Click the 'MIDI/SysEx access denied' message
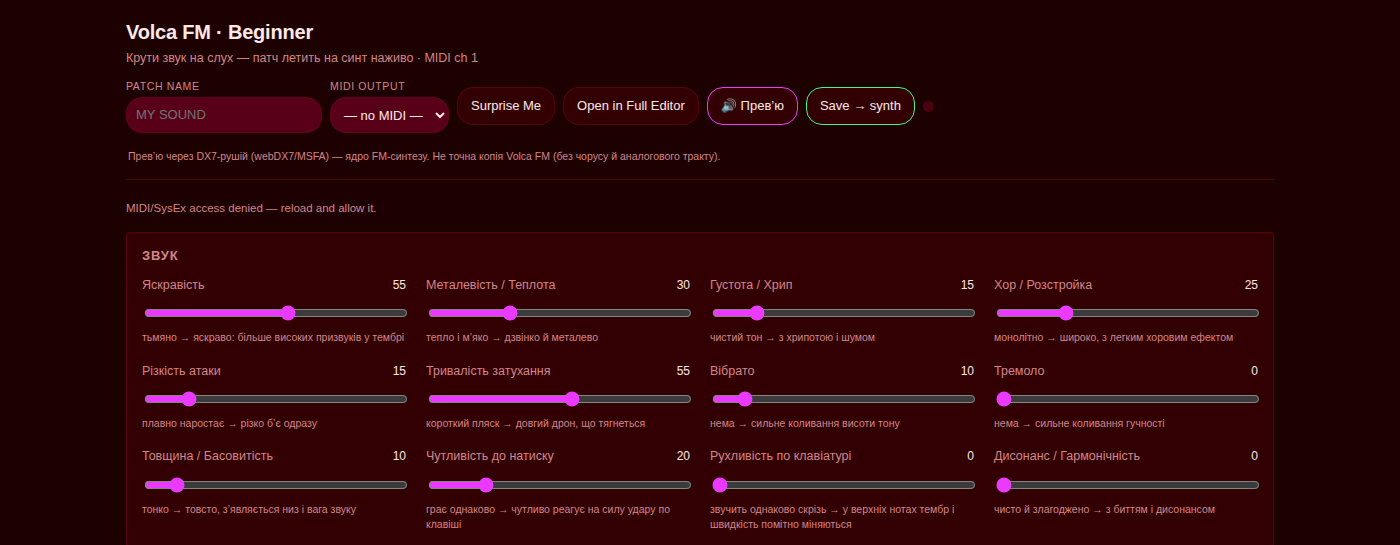This screenshot has width=1400, height=545. [251, 208]
